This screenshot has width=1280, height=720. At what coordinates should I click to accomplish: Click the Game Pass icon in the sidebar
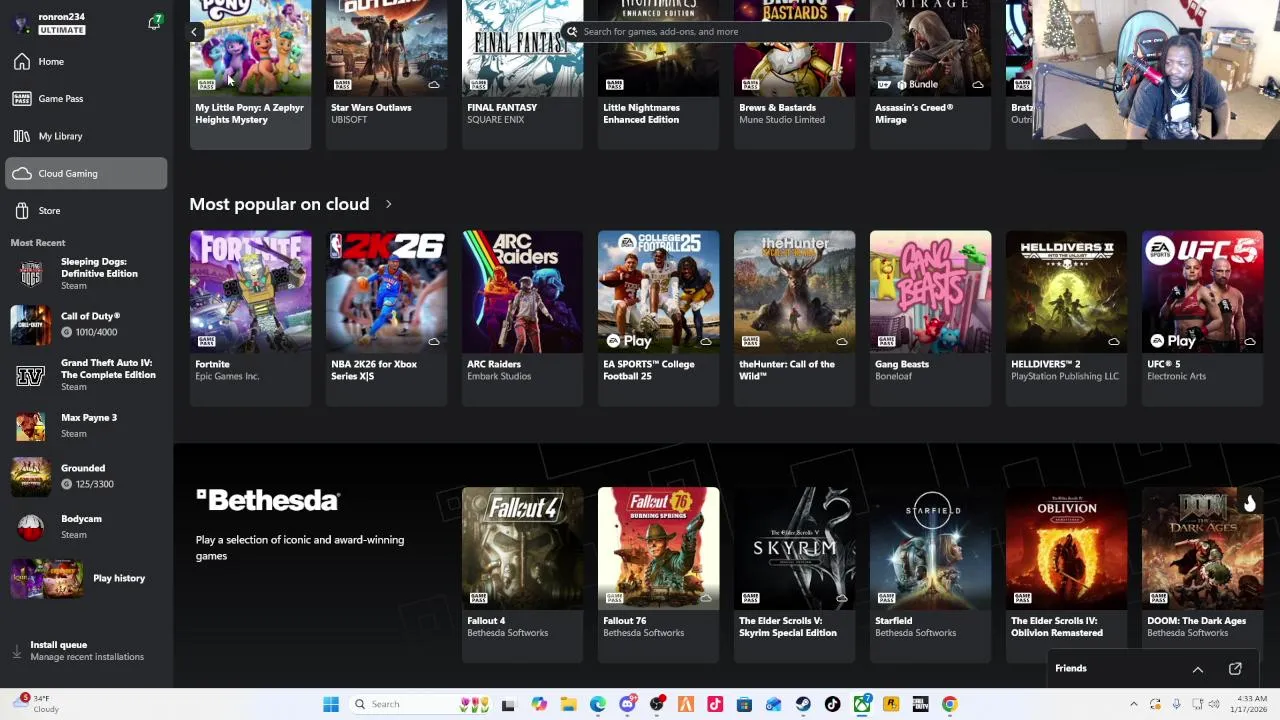tap(22, 99)
